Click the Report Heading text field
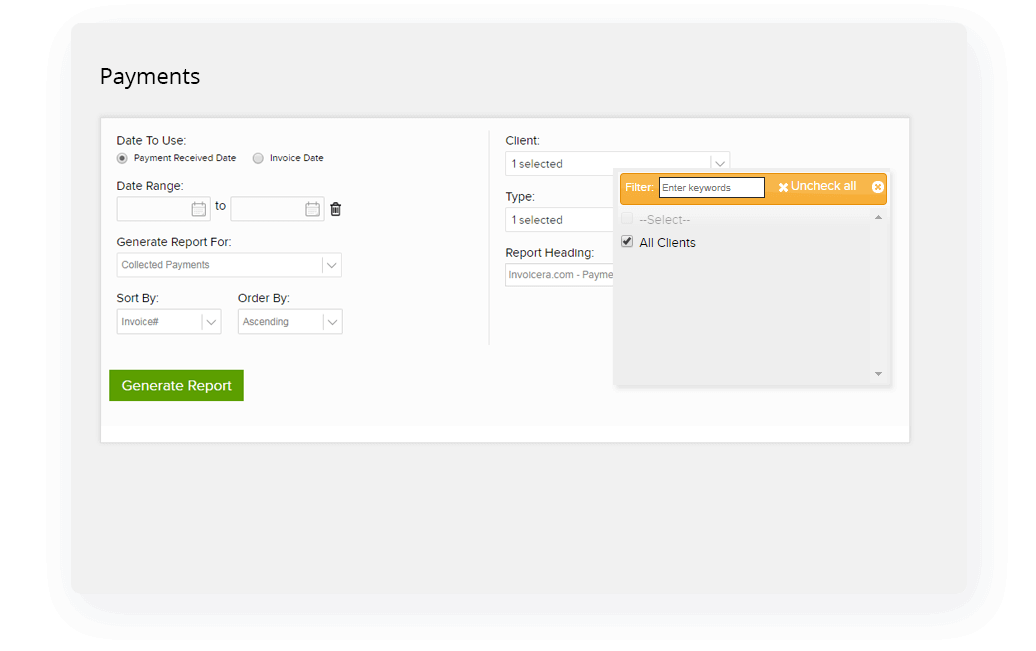1036x651 pixels. pyautogui.click(x=560, y=275)
